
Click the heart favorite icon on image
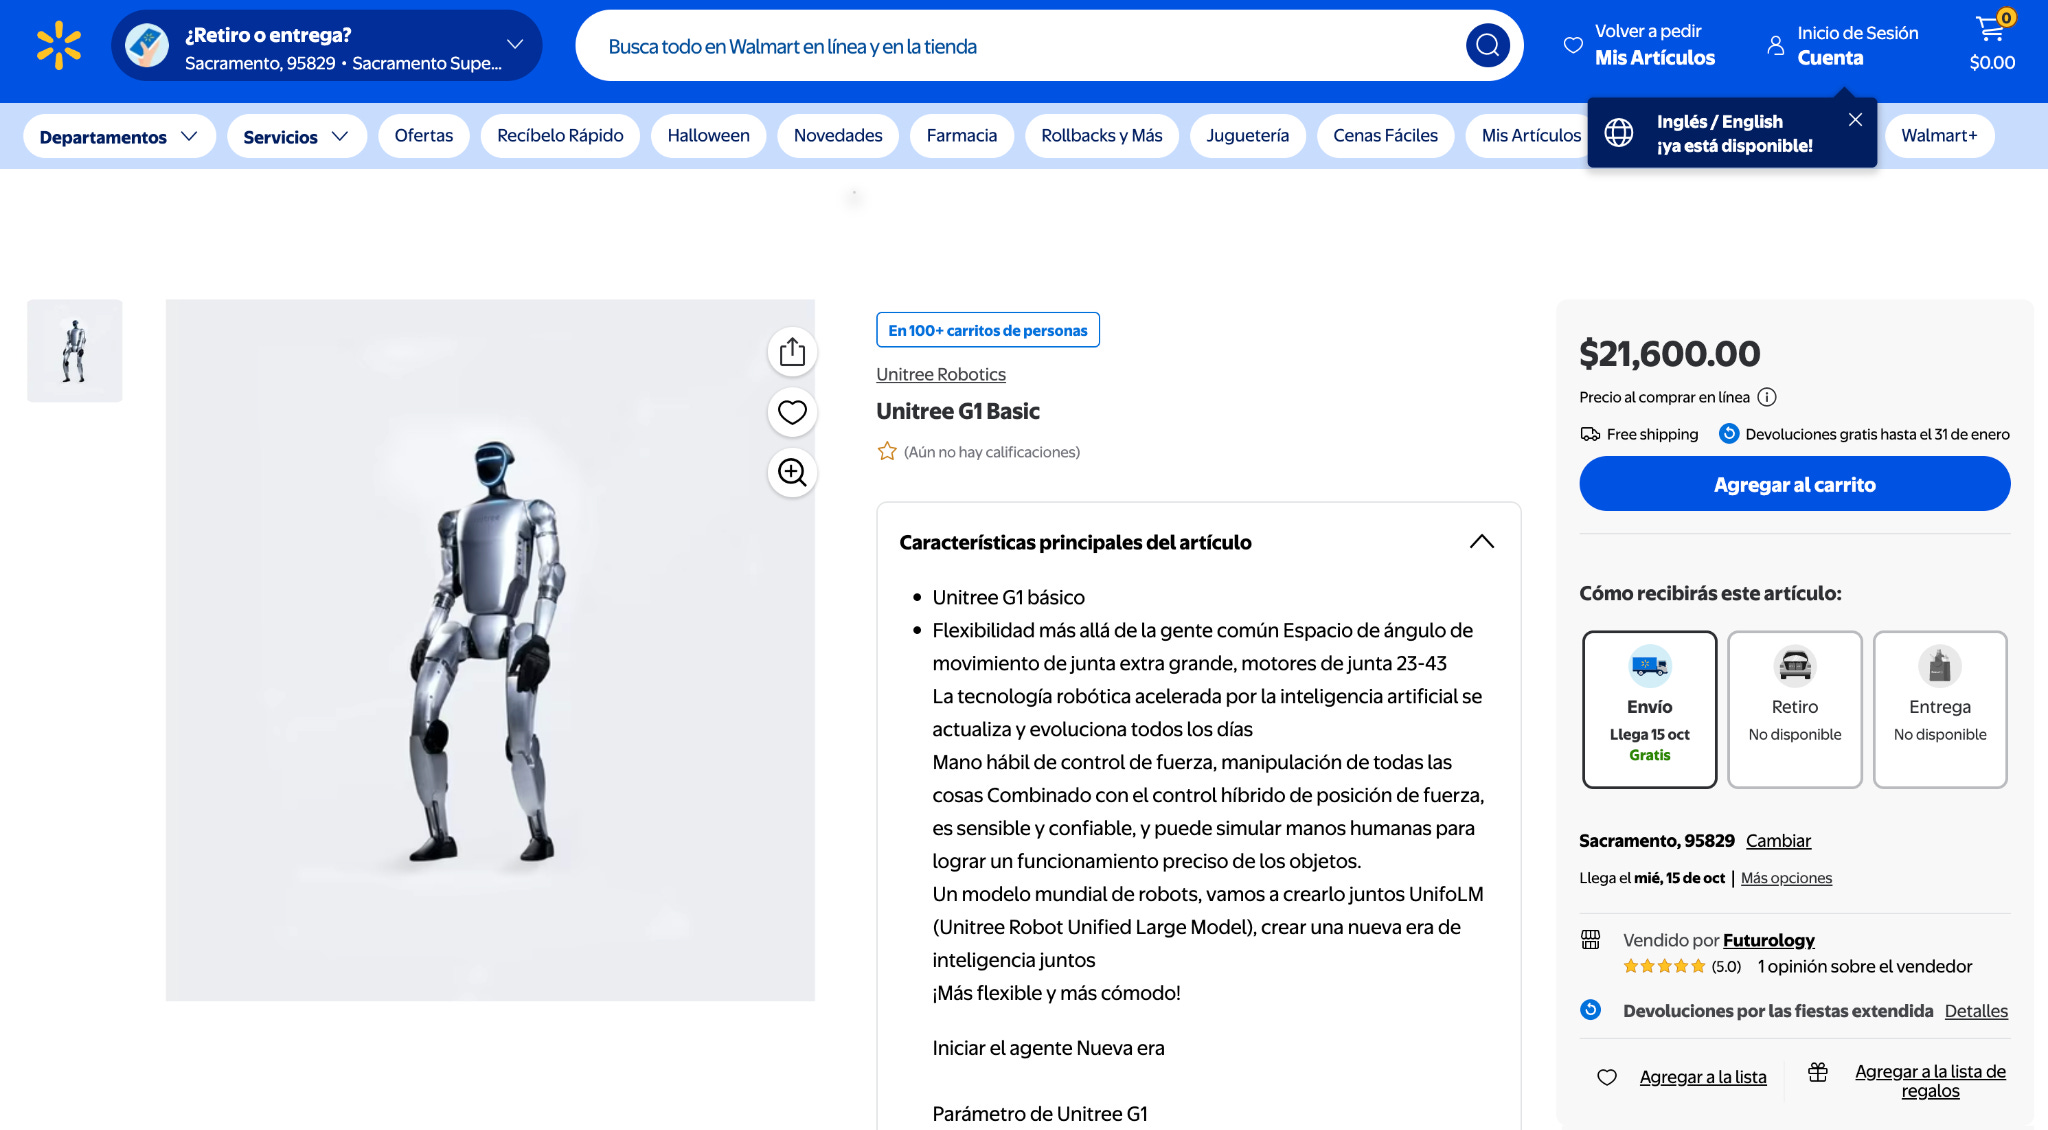point(792,412)
